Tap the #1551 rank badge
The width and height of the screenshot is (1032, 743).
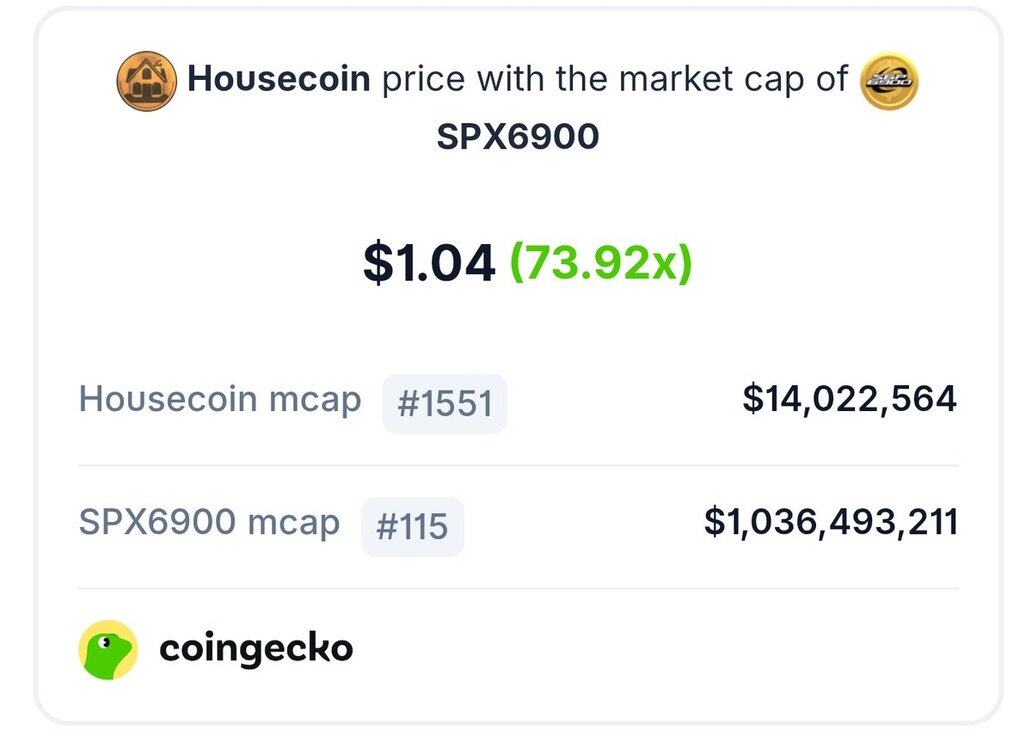pyautogui.click(x=445, y=403)
